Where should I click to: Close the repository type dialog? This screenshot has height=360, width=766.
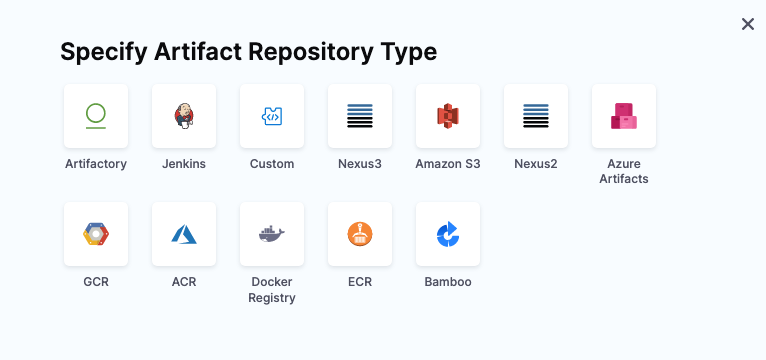pos(747,24)
